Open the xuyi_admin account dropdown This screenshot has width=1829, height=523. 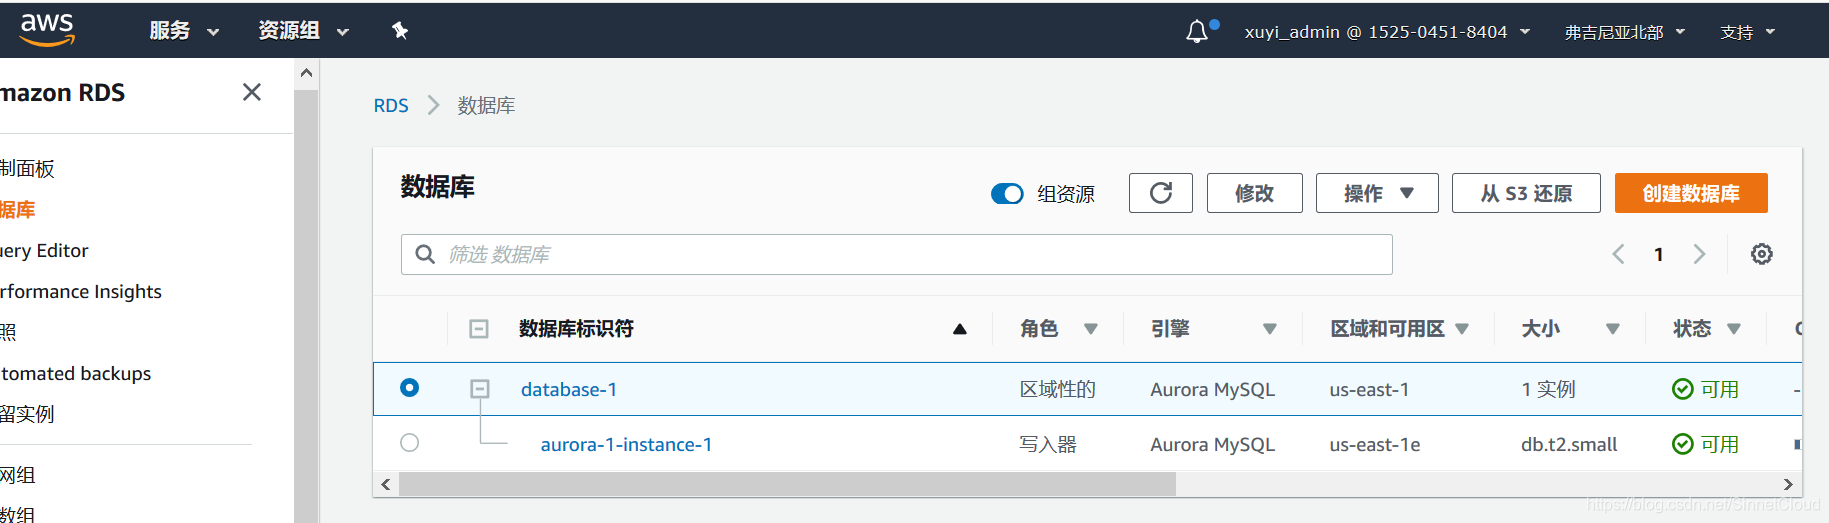click(x=1387, y=32)
